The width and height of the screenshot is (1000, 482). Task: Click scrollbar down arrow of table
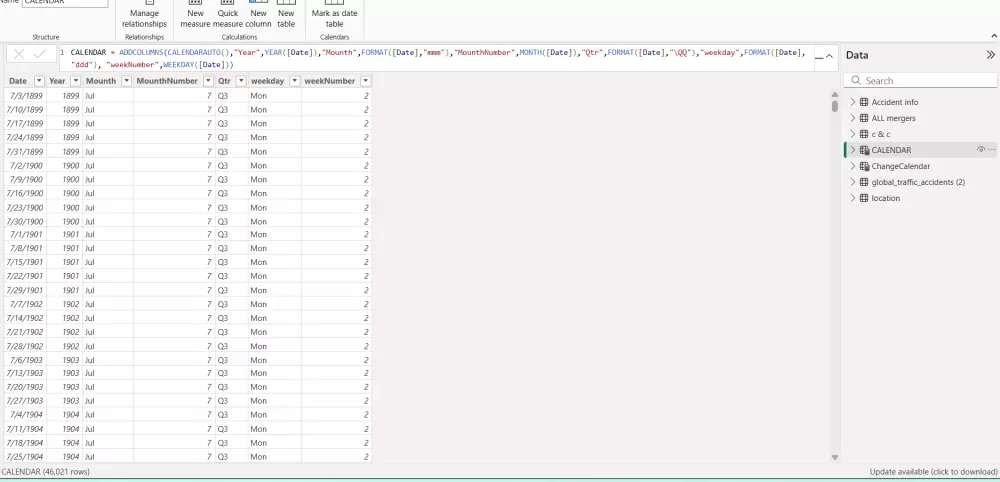(835, 457)
